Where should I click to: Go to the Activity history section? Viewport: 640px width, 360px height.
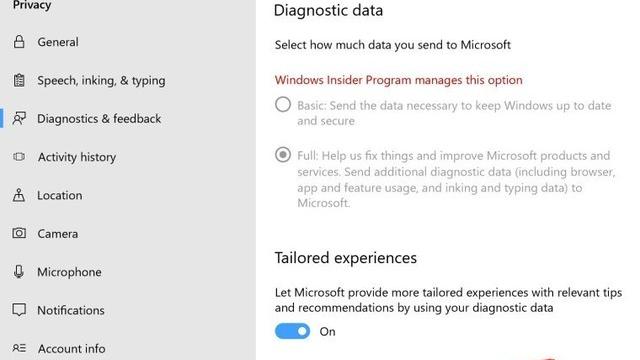pyautogui.click(x=77, y=157)
